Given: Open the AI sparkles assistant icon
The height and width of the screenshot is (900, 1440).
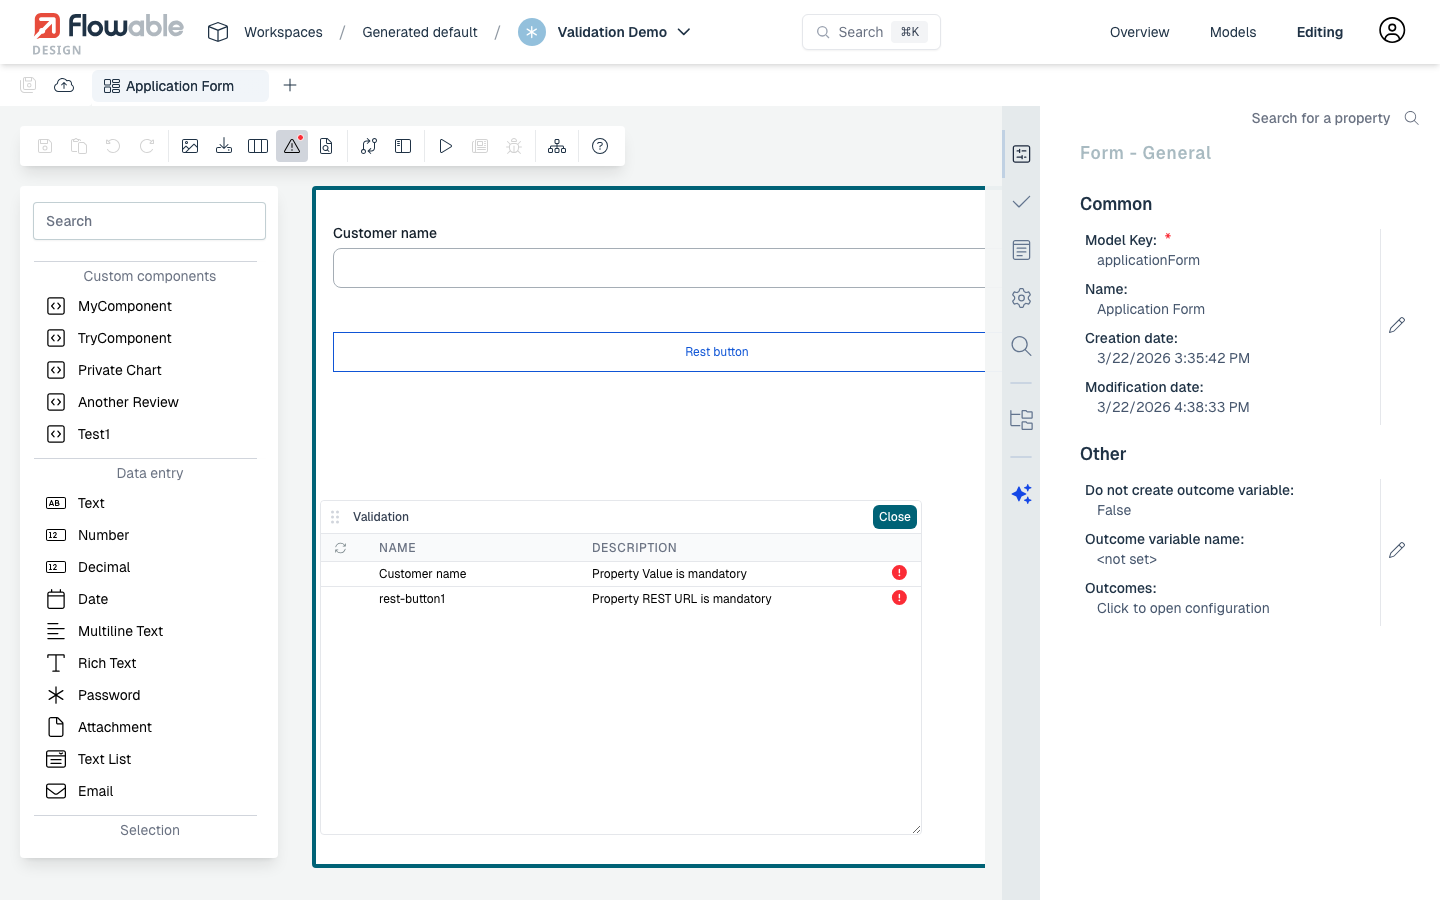Looking at the screenshot, I should click(x=1021, y=493).
